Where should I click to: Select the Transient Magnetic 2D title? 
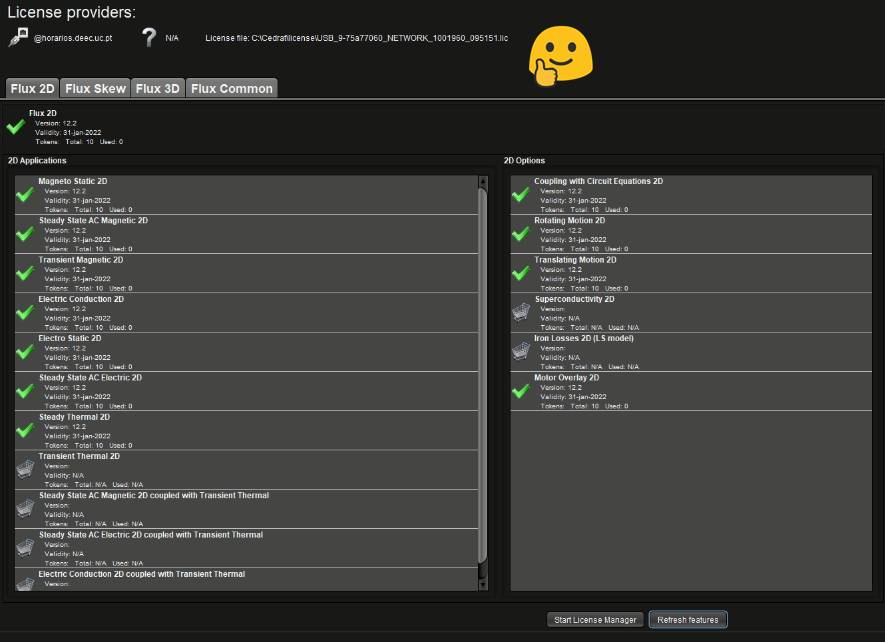[x=81, y=260]
